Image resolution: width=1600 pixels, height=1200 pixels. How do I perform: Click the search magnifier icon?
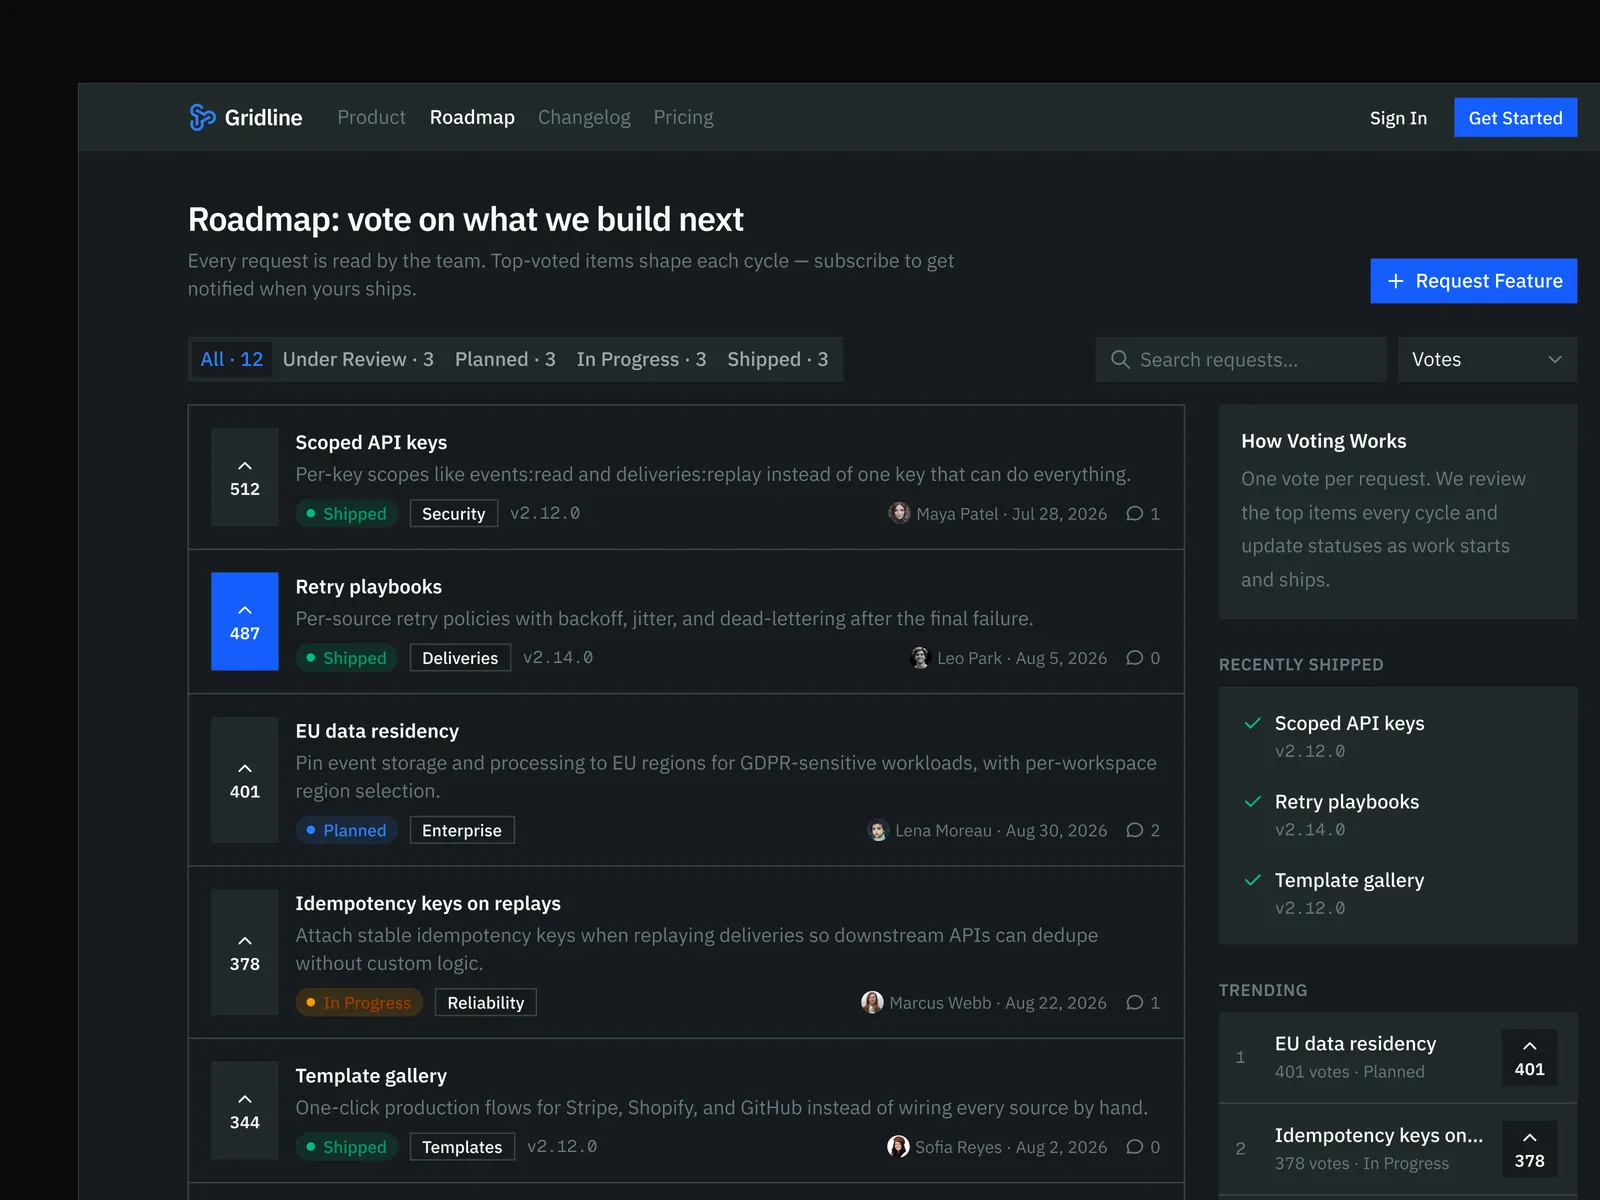[1120, 359]
